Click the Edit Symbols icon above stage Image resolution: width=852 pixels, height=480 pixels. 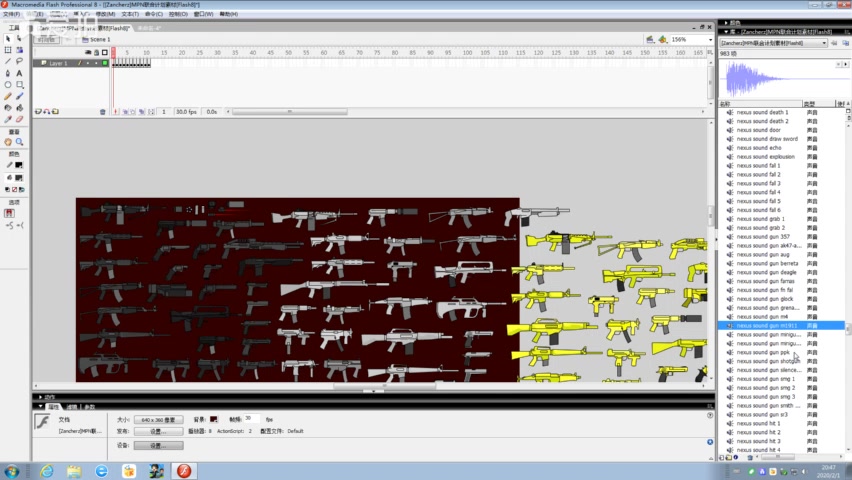[x=663, y=39]
